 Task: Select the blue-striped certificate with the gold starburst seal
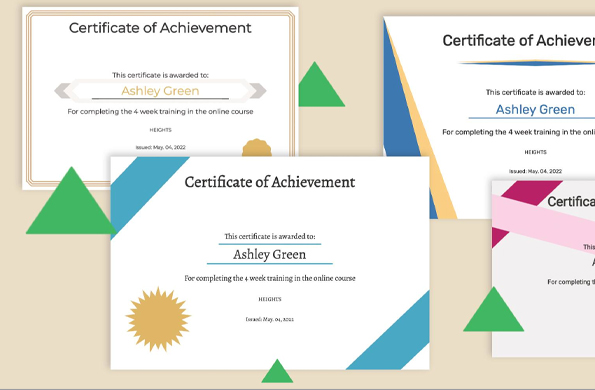coord(270,263)
